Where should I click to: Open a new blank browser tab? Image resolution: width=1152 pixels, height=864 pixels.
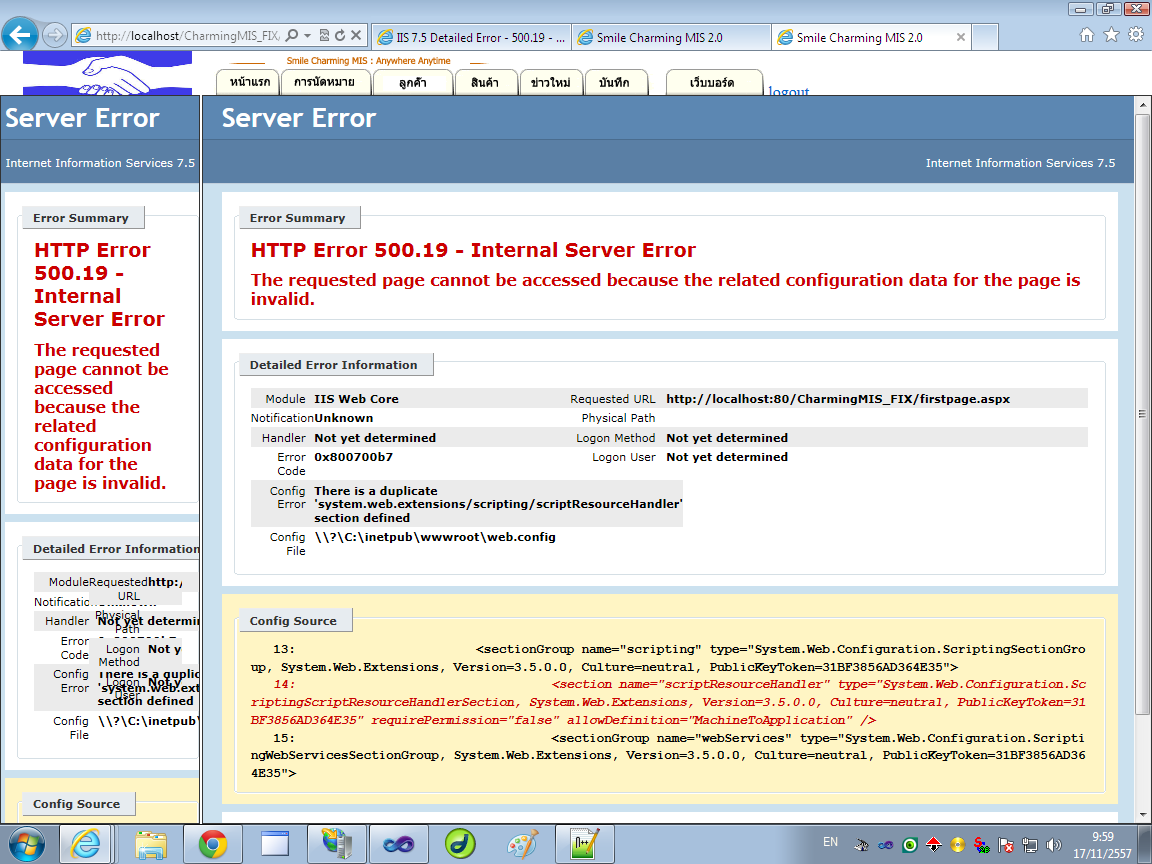(985, 37)
